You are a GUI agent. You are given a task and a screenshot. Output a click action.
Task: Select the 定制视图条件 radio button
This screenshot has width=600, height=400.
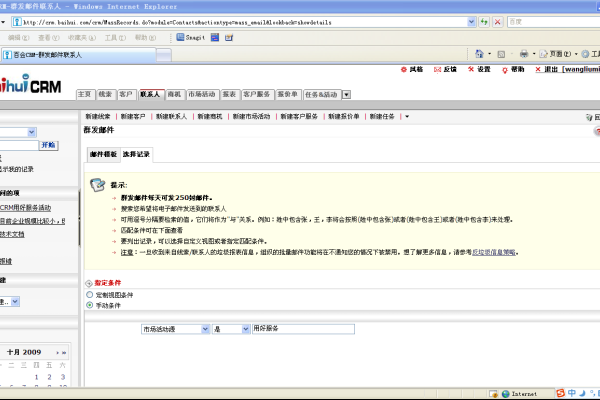click(x=89, y=295)
